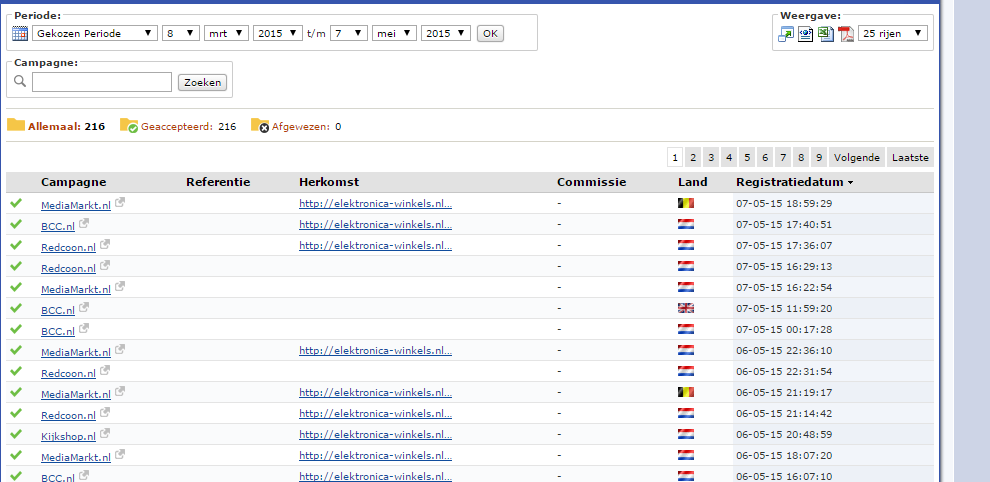The width and height of the screenshot is (990, 482).
Task: Go to page 7
Action: point(783,157)
